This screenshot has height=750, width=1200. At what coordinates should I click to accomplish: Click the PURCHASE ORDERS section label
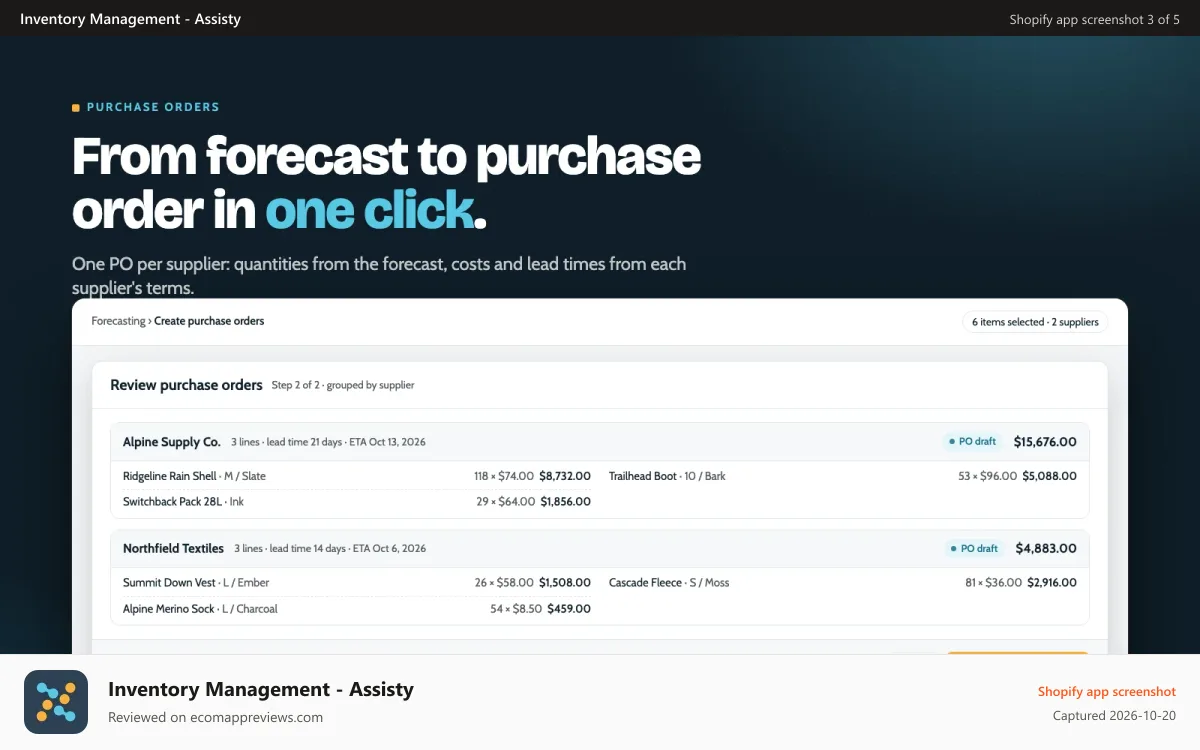[x=153, y=107]
